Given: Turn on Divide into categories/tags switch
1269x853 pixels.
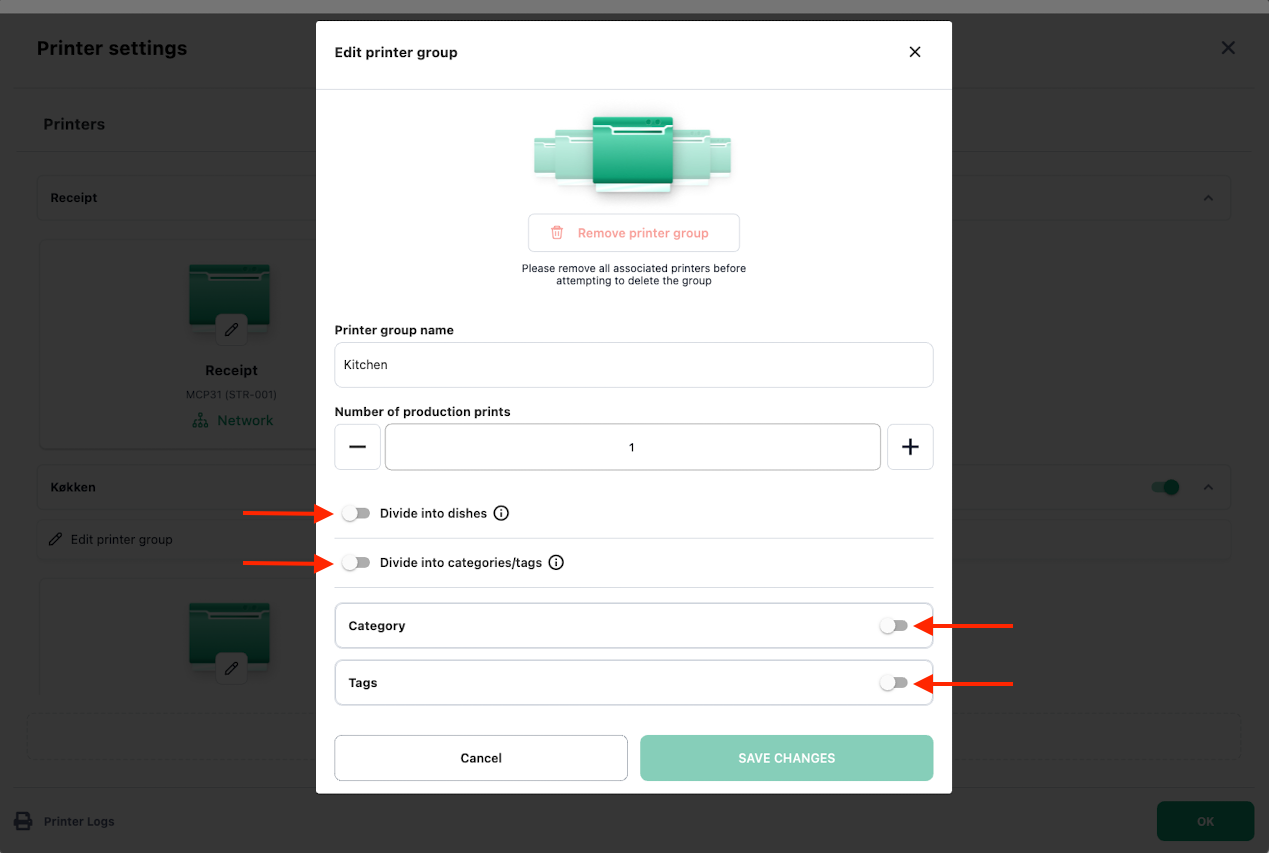Looking at the screenshot, I should (356, 562).
